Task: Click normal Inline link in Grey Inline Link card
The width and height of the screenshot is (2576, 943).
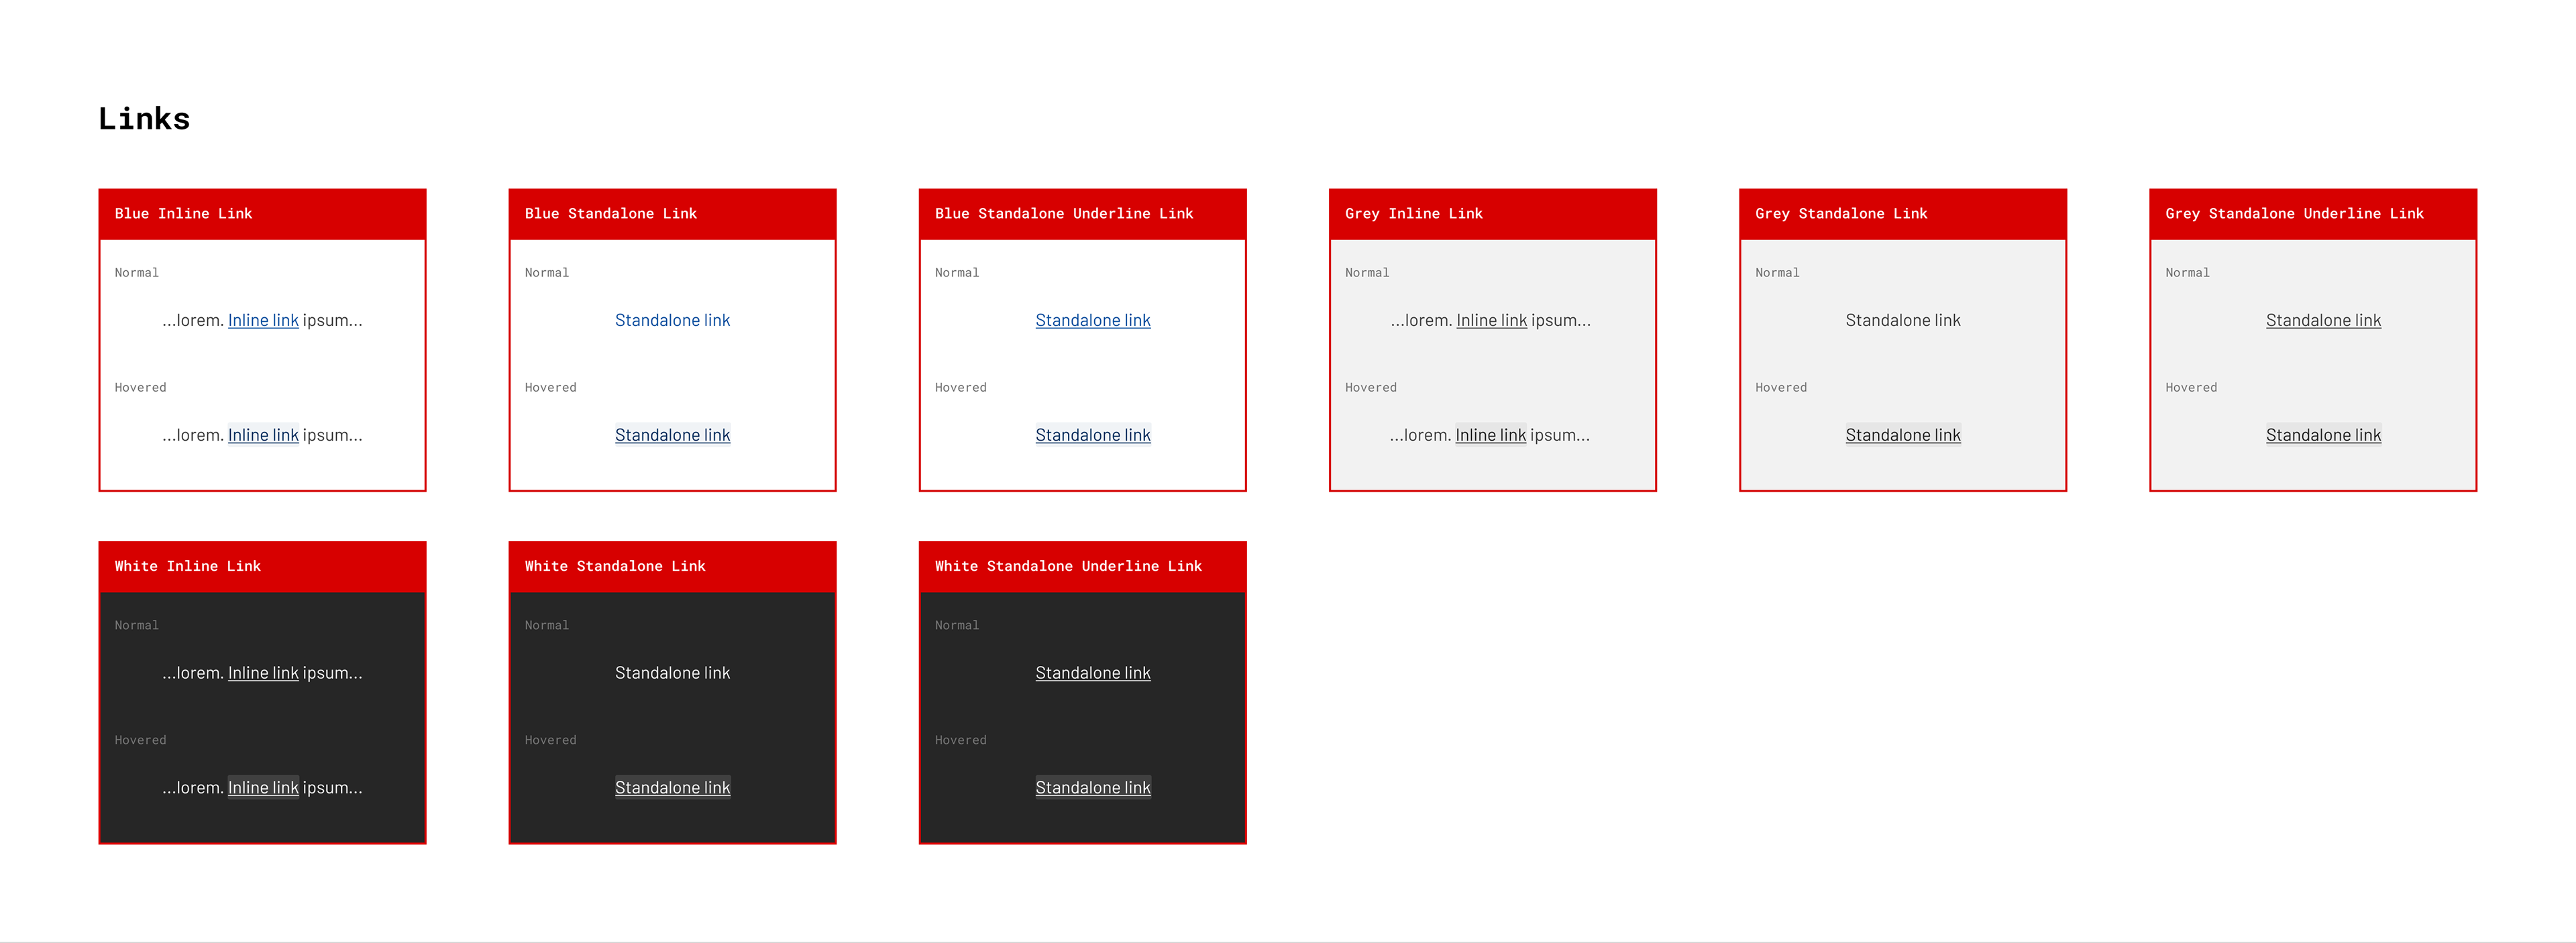Action: tap(1492, 320)
